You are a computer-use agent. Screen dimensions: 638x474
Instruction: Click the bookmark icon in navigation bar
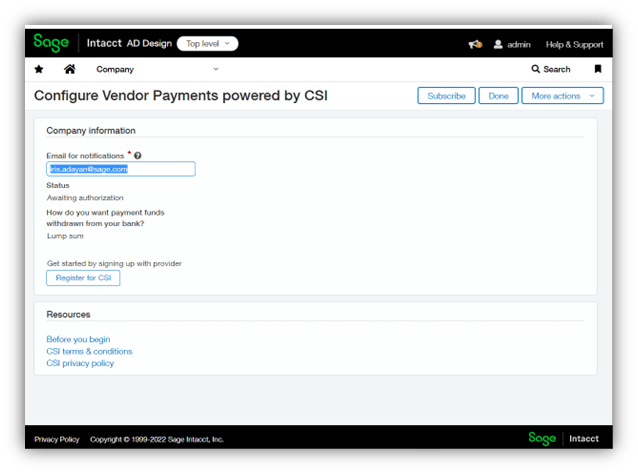tap(598, 69)
